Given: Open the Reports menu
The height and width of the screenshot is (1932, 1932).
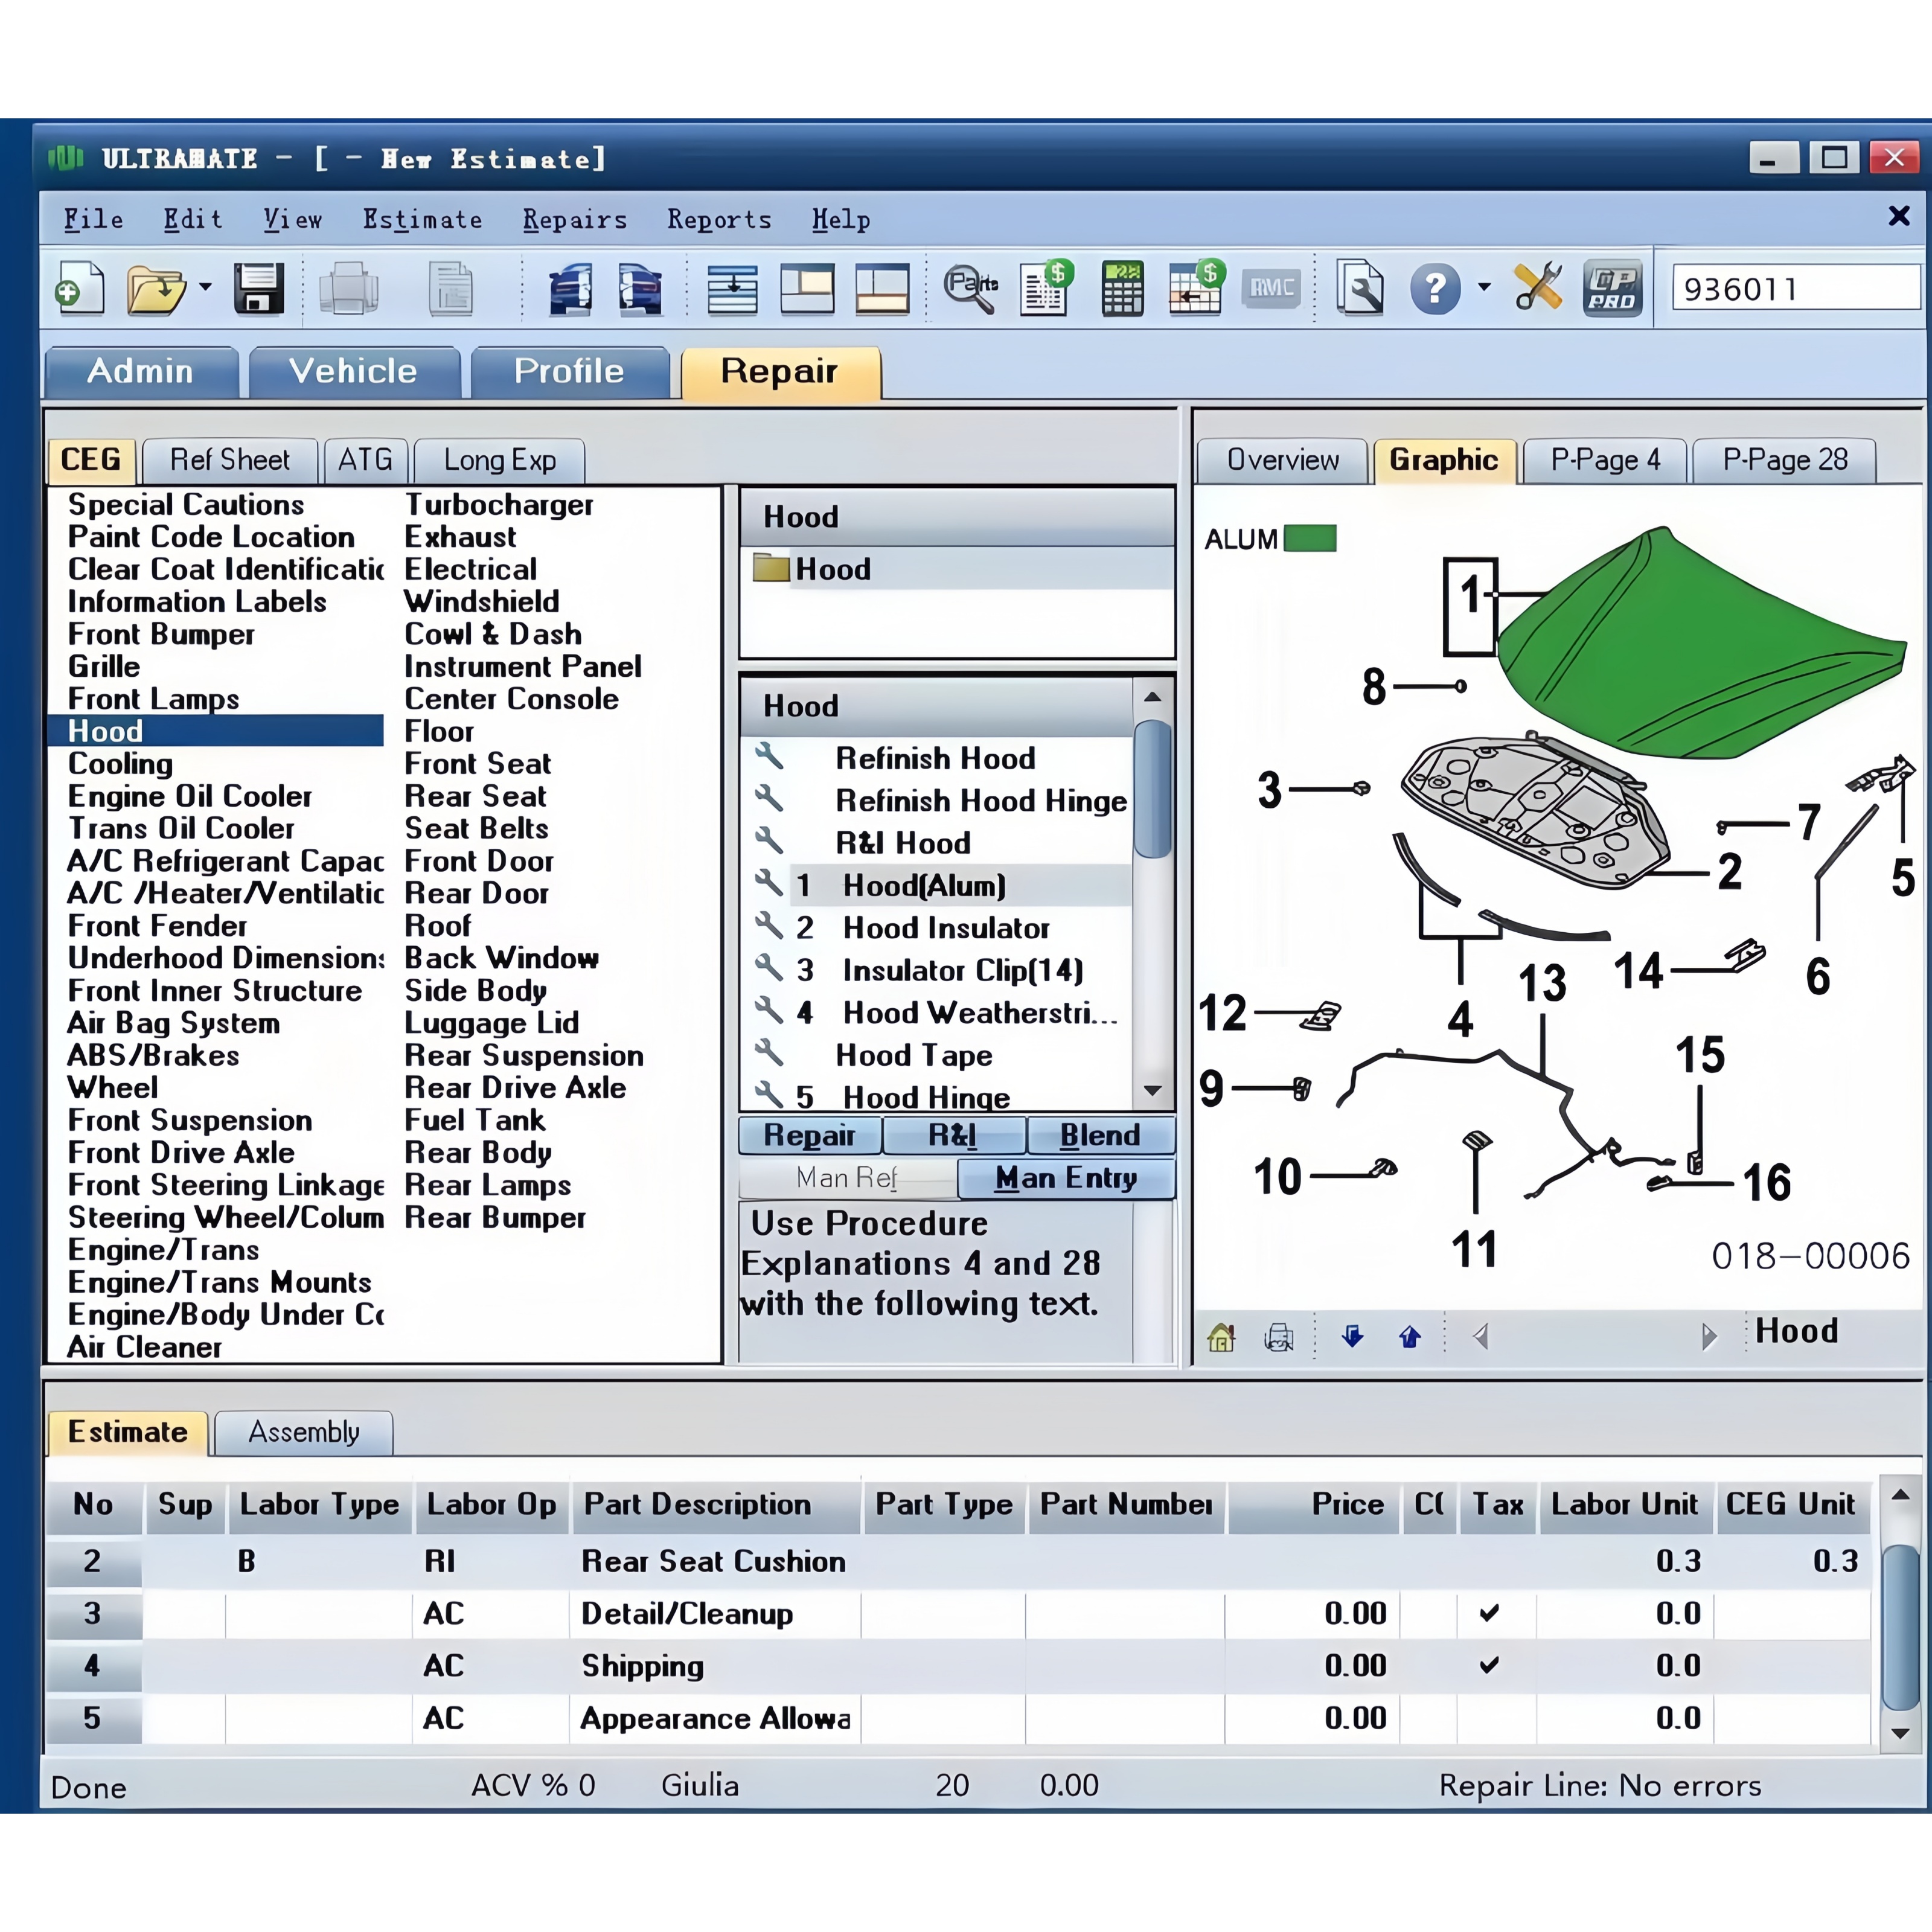Looking at the screenshot, I should (x=719, y=219).
